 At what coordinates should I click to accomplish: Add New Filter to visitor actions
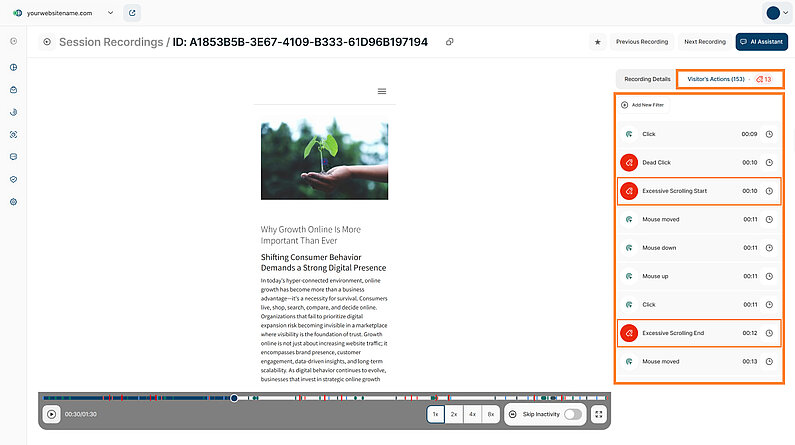coord(642,104)
